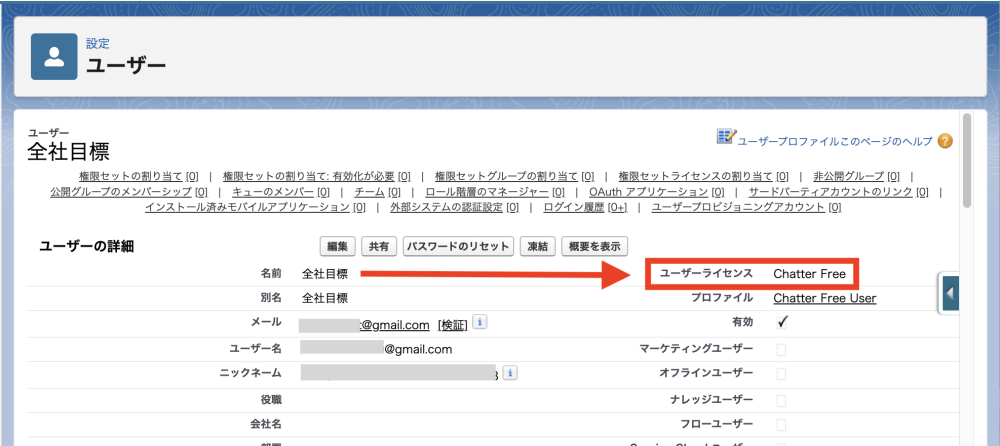Viewport: 1000px width, 446px height.
Task: Click the user profile edit icon
Action: click(726, 137)
